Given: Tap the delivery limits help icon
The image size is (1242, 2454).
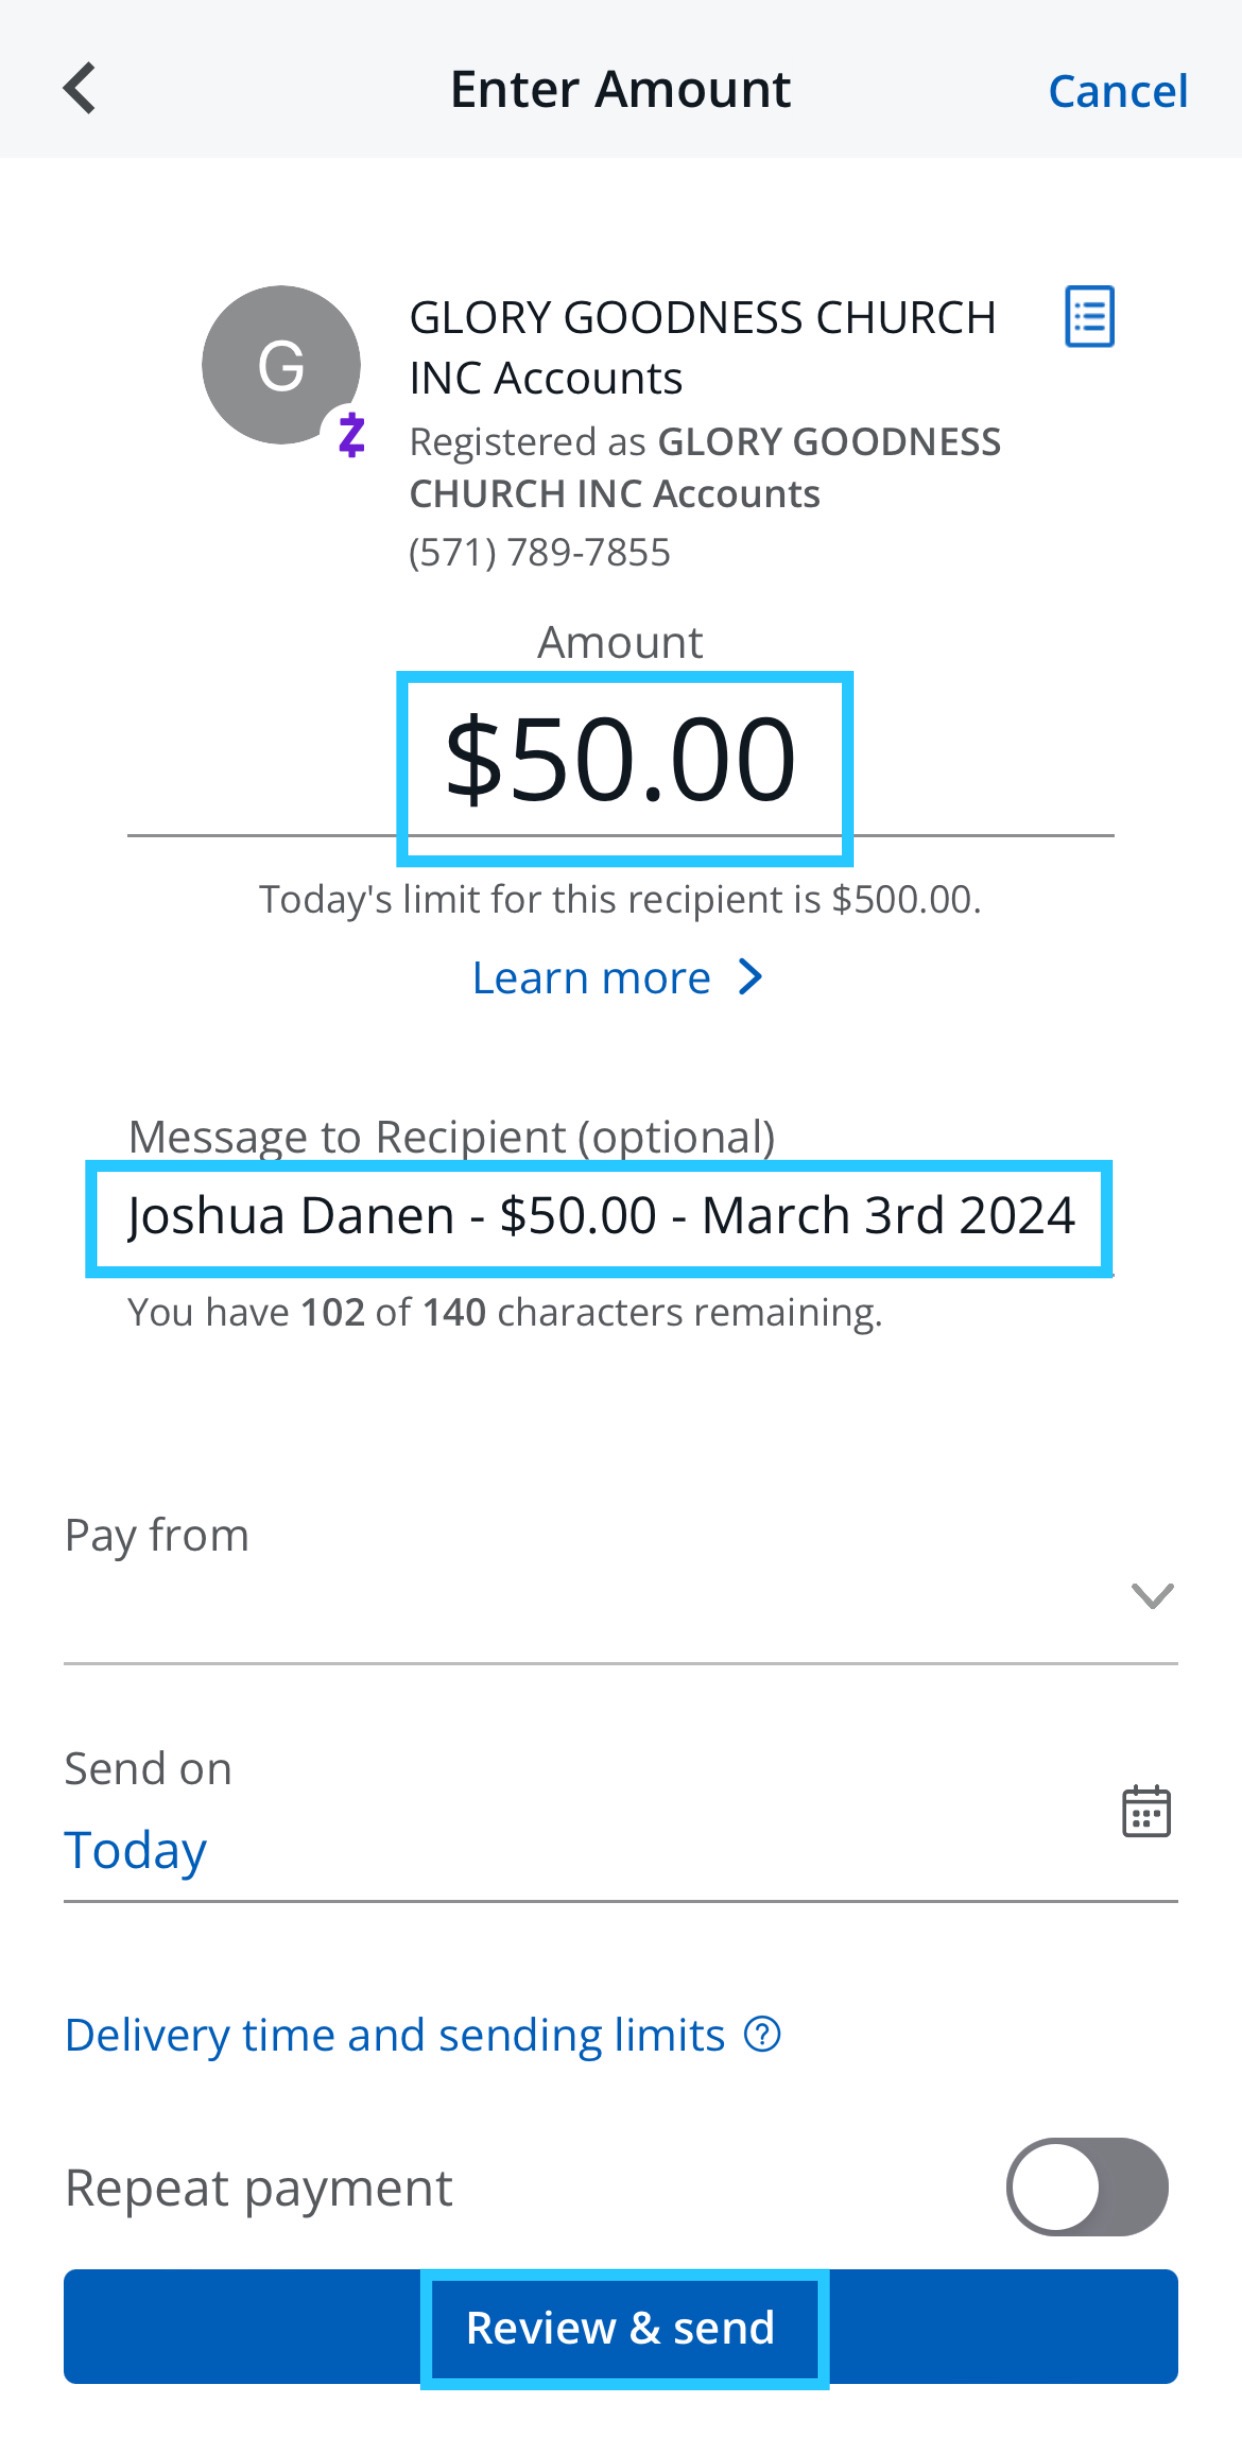Looking at the screenshot, I should pos(762,2035).
